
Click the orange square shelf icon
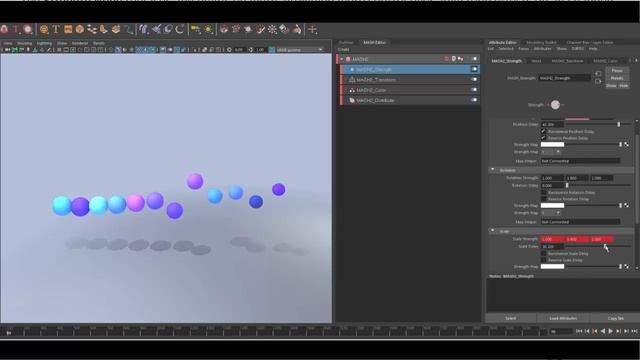(68, 29)
